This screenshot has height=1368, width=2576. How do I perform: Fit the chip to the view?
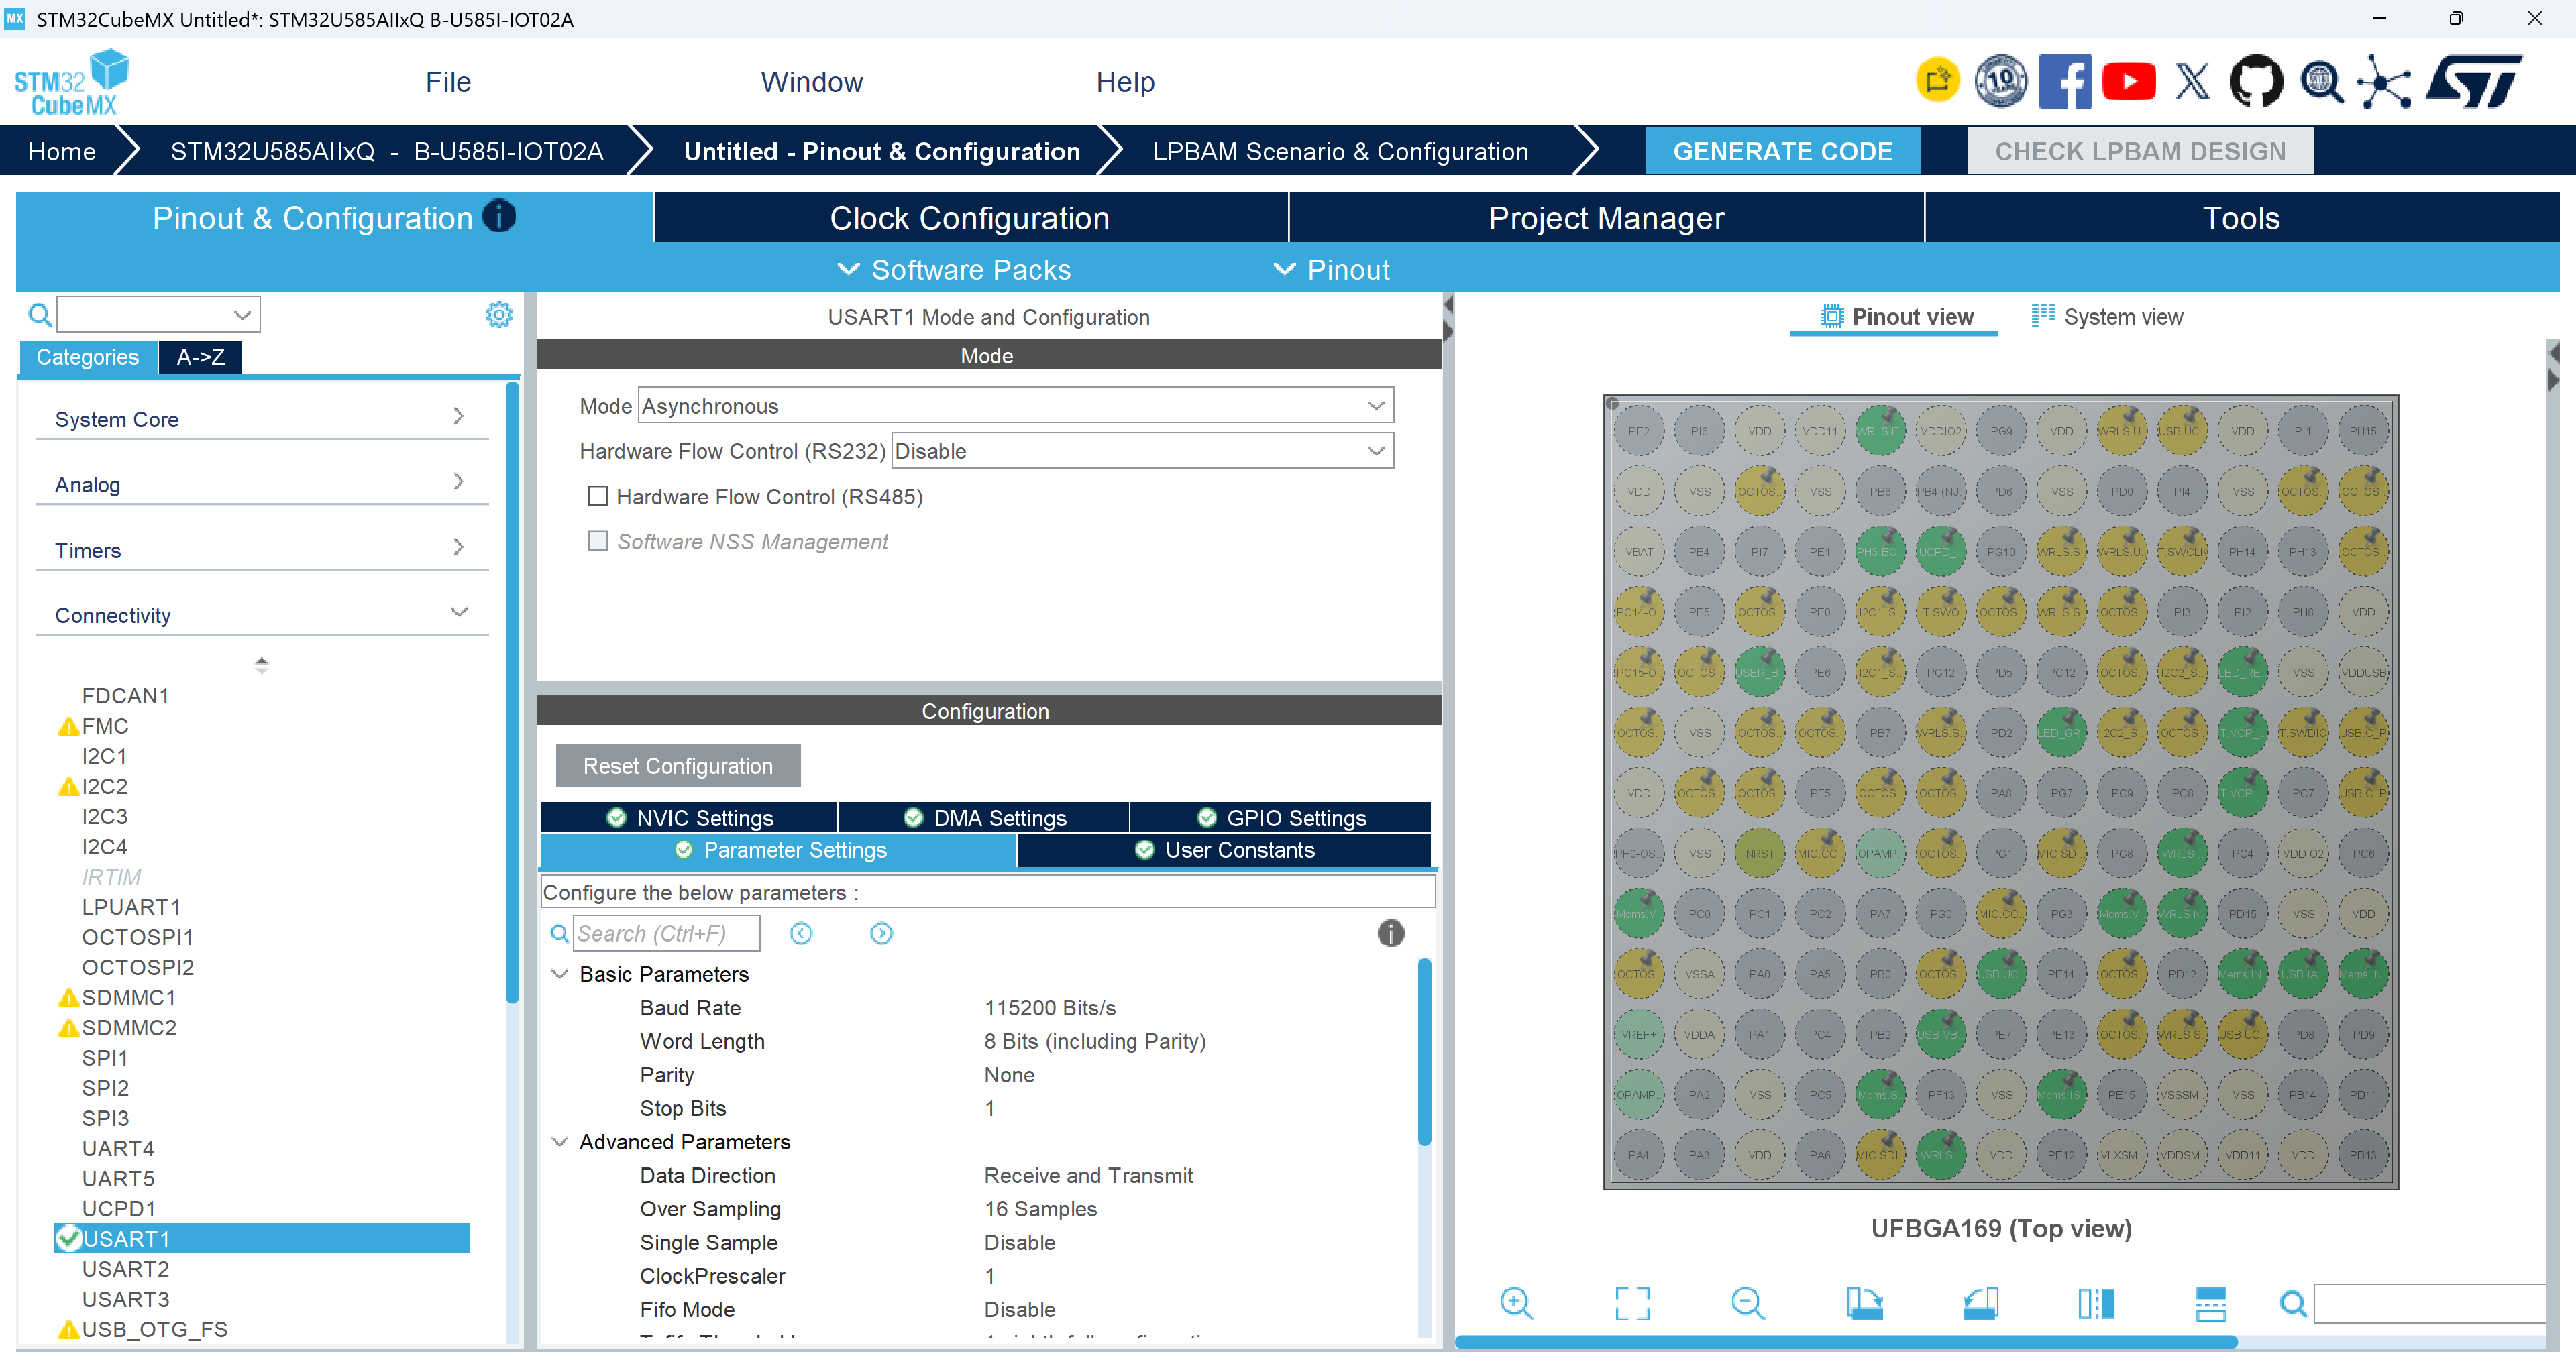(1632, 1303)
